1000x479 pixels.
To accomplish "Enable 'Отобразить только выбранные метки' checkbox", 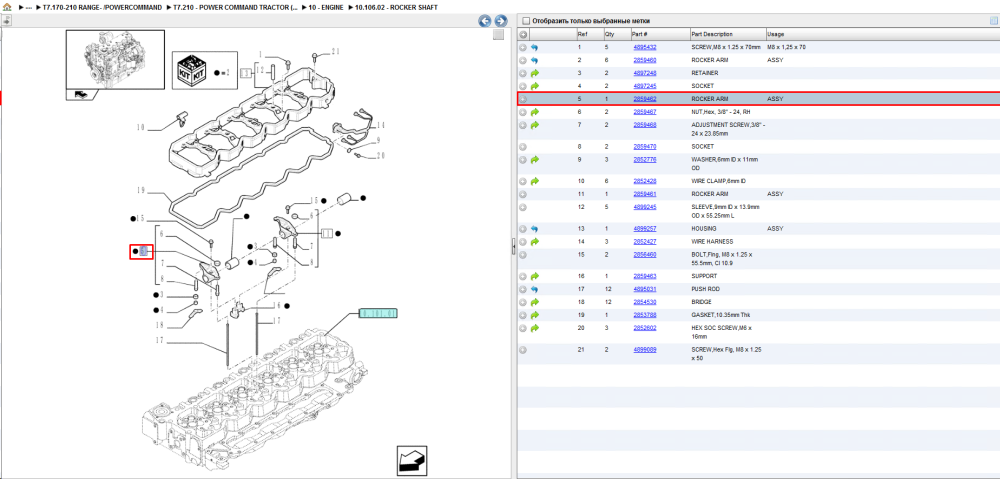I will pos(526,21).
